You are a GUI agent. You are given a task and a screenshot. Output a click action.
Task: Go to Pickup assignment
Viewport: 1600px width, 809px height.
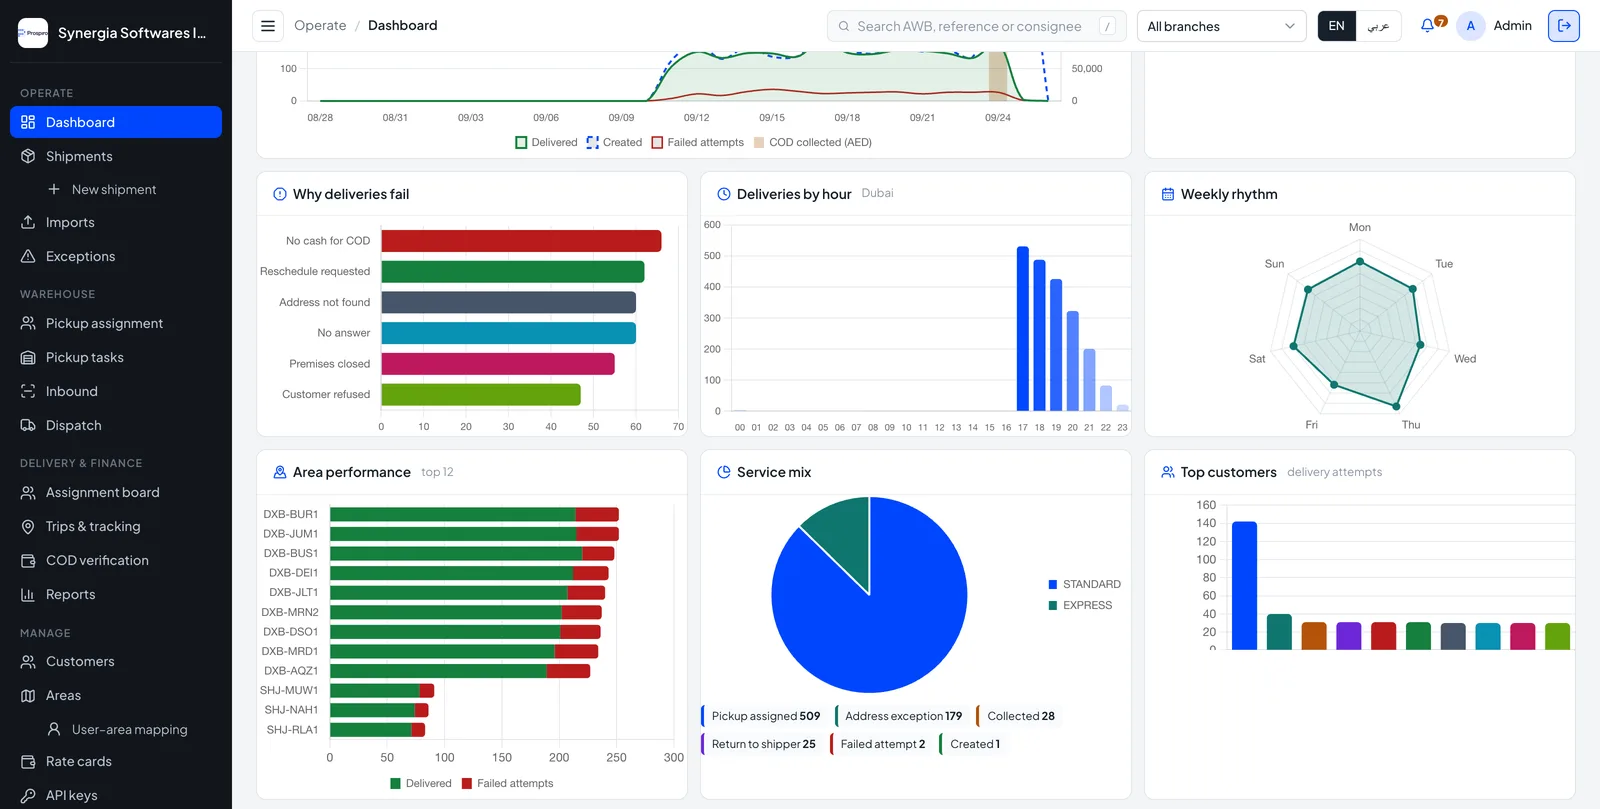[116, 323]
